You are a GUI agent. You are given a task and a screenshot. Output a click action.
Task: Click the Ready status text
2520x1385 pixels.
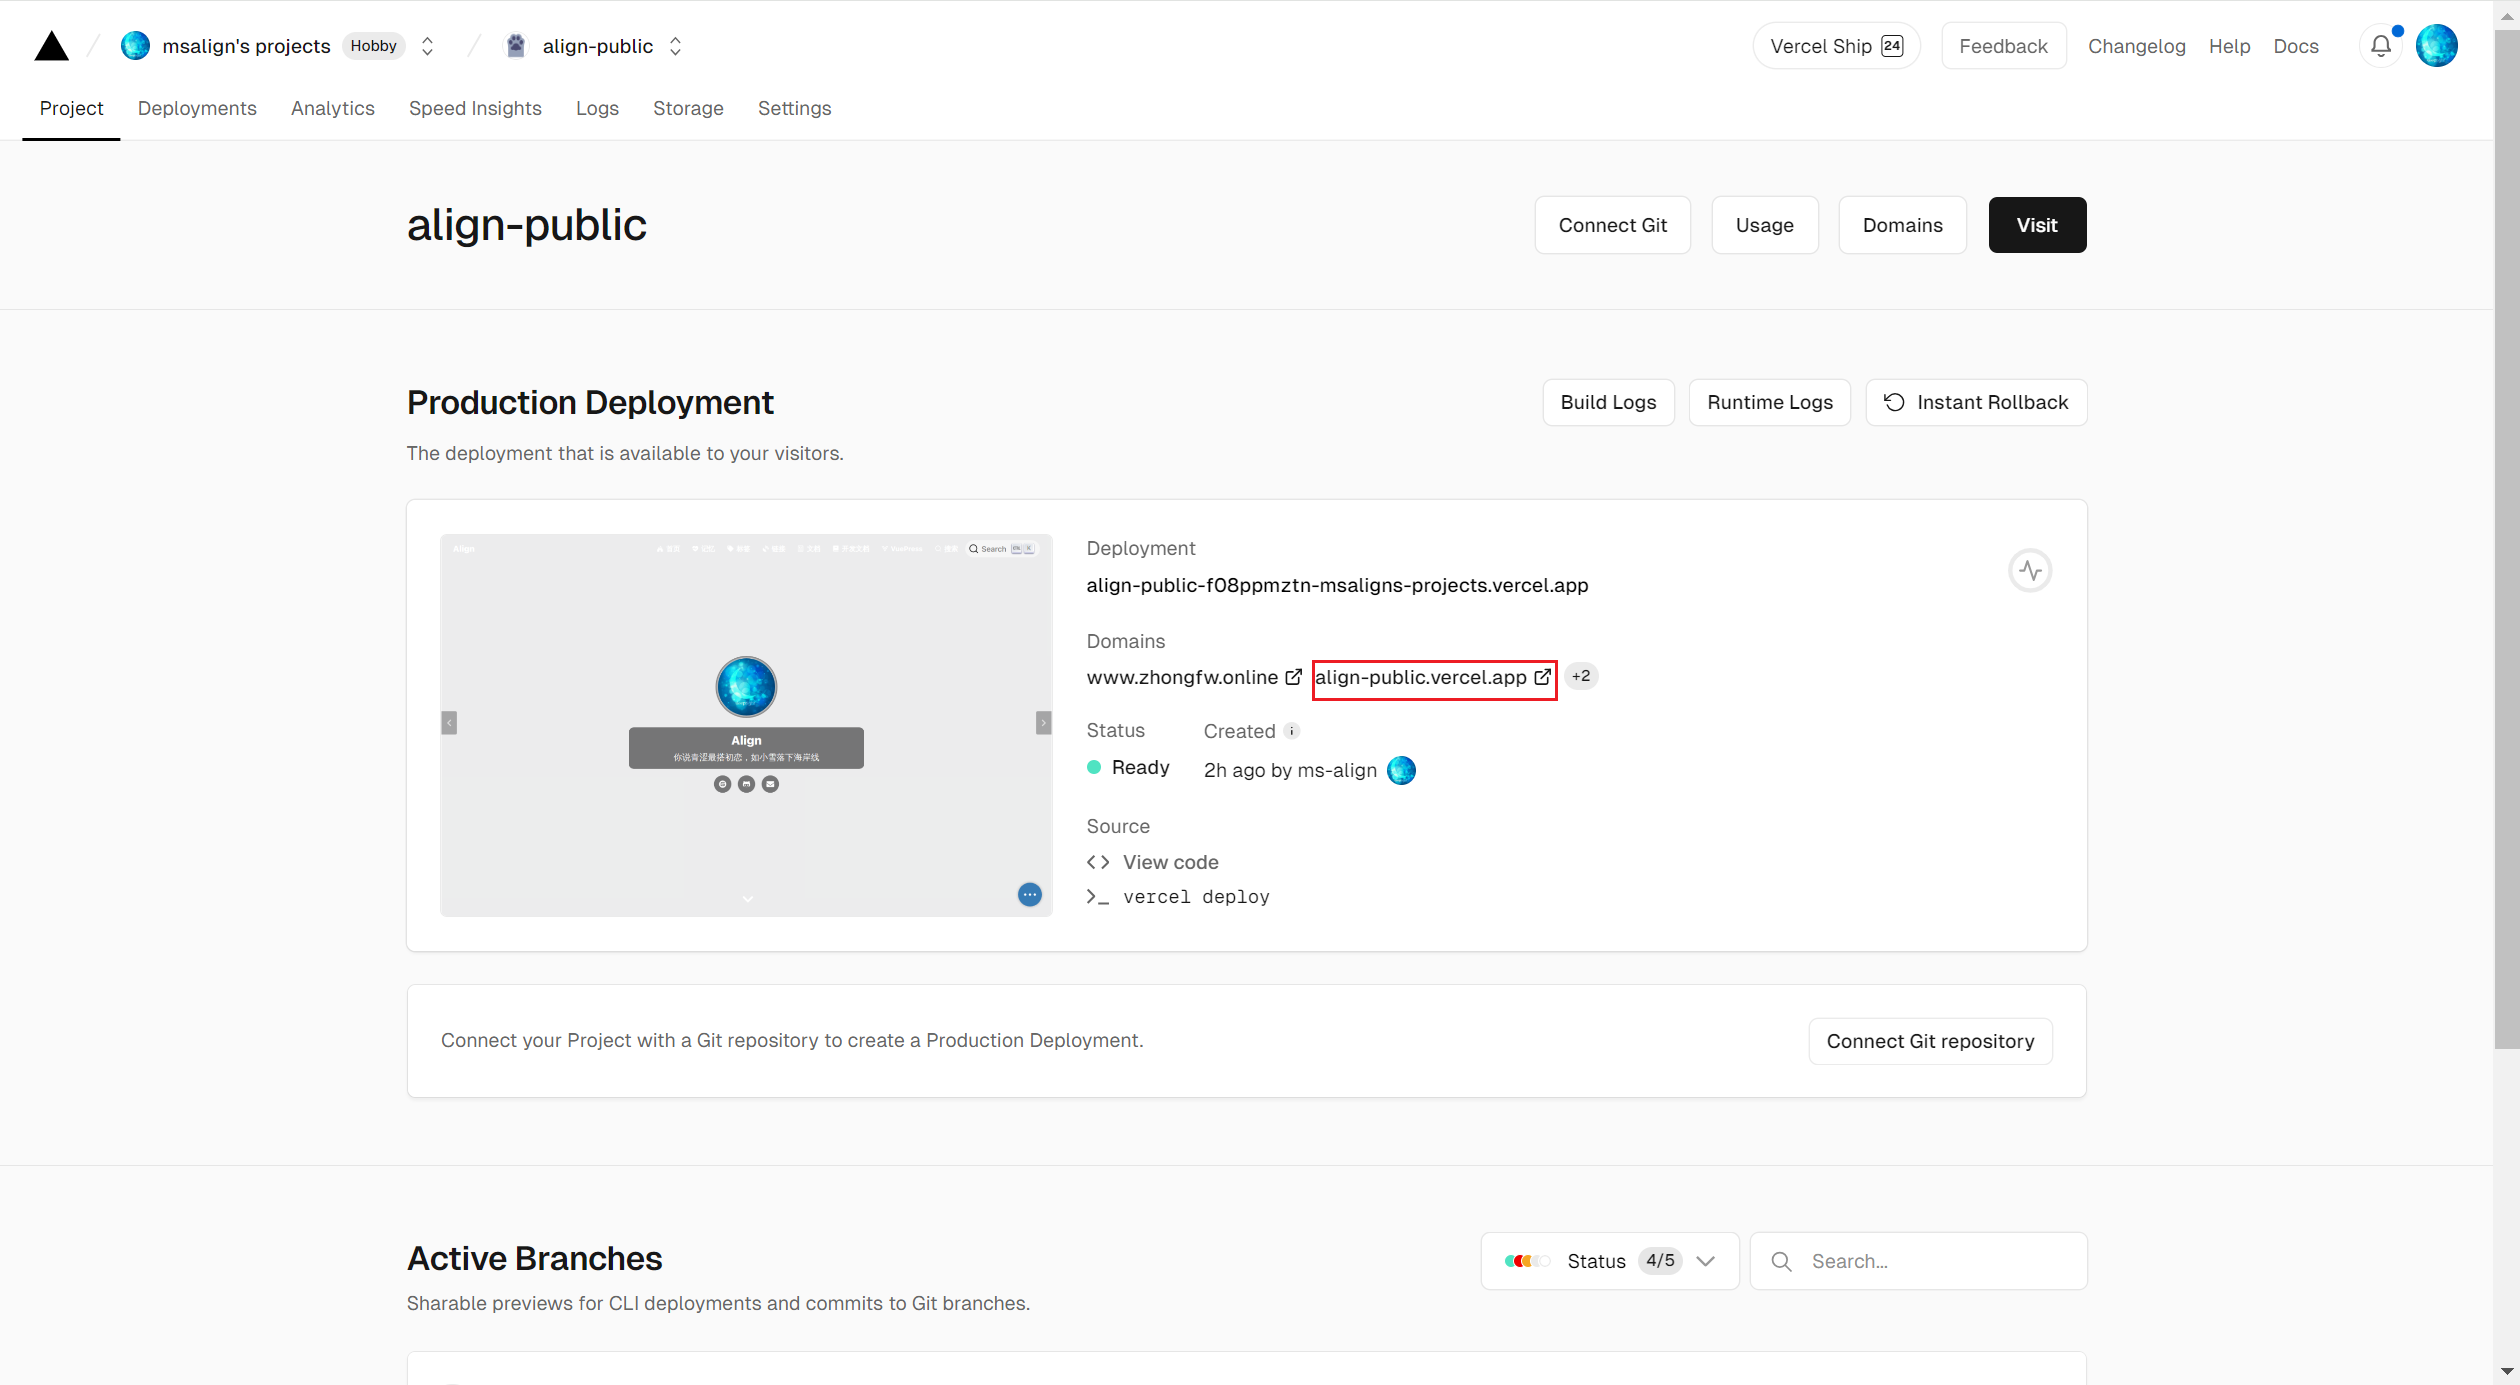pyautogui.click(x=1140, y=767)
